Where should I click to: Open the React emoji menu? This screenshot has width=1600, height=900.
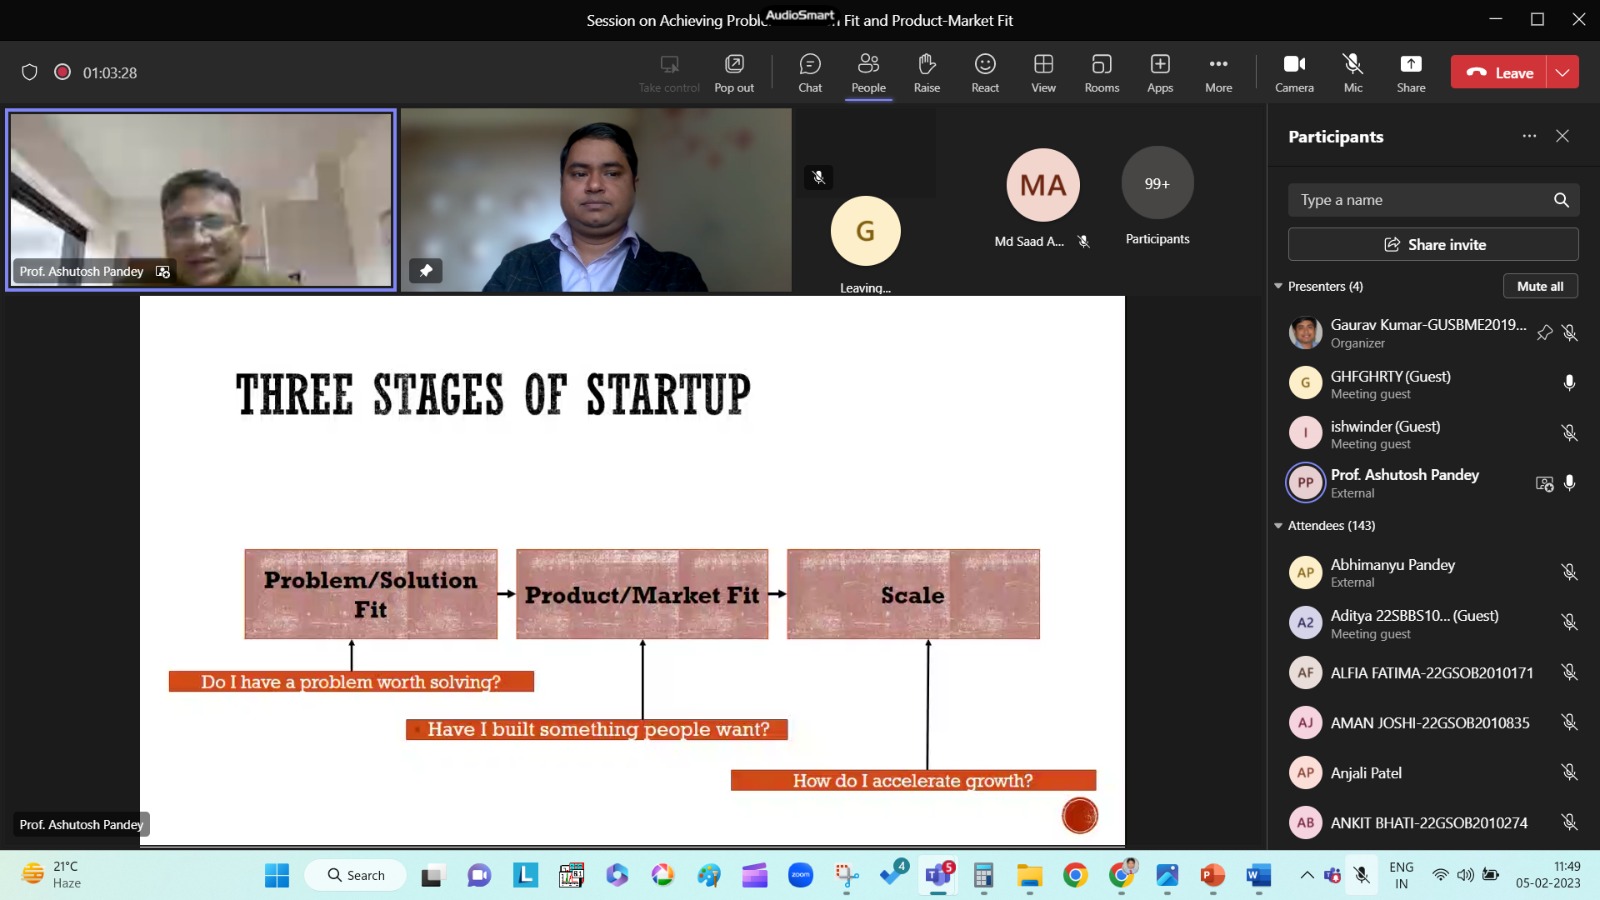(985, 73)
